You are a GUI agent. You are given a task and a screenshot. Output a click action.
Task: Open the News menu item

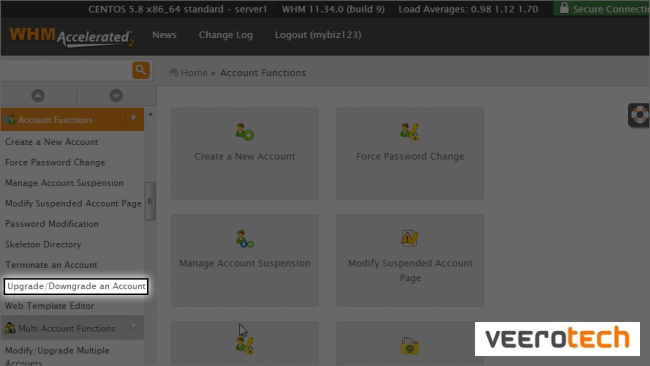click(164, 35)
